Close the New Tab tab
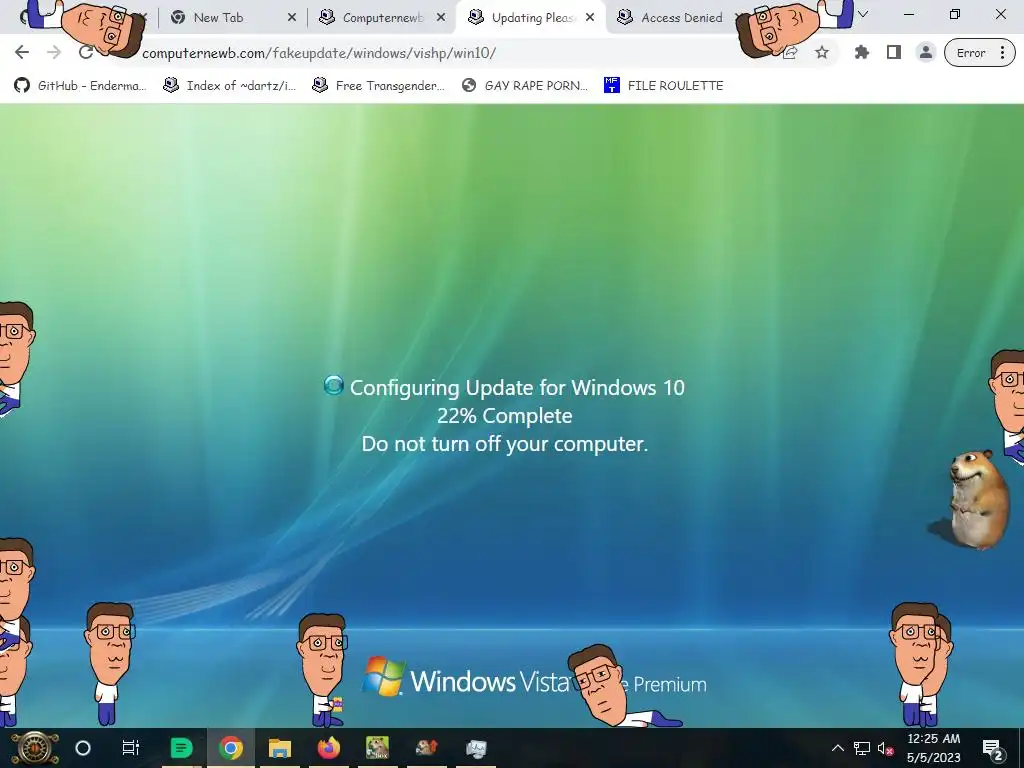Screen dimensions: 1024x768 (x=292, y=18)
